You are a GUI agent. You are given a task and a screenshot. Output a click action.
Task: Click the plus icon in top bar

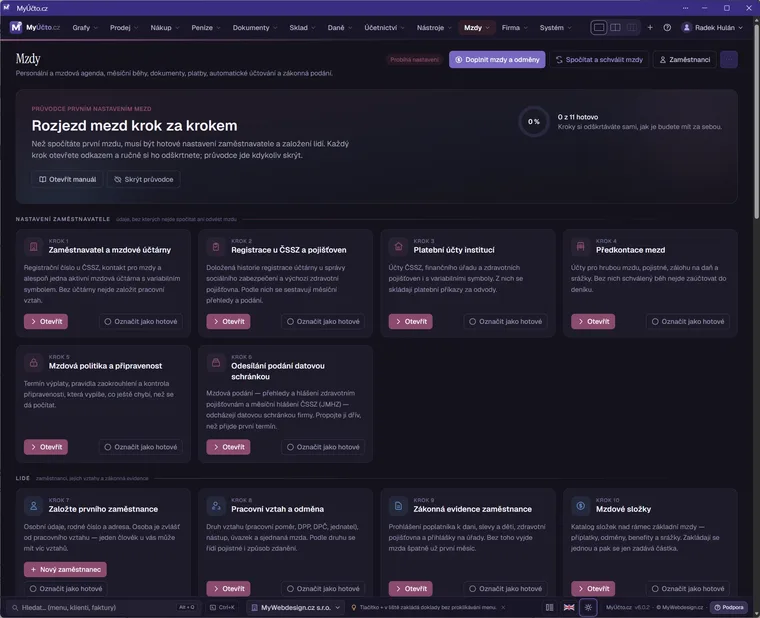click(x=650, y=28)
